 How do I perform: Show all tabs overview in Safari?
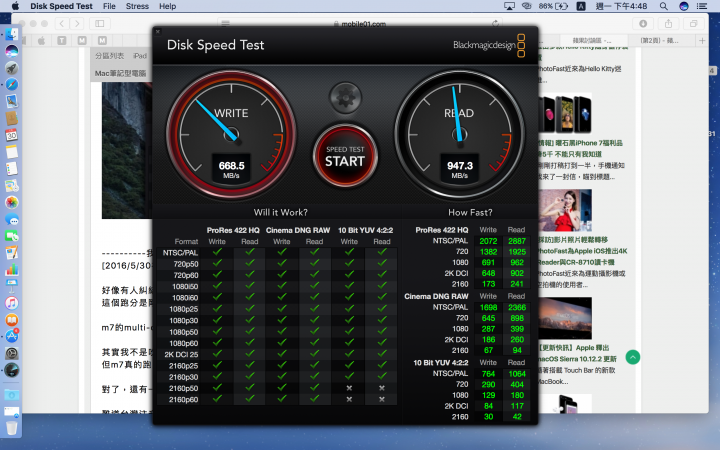point(693,23)
